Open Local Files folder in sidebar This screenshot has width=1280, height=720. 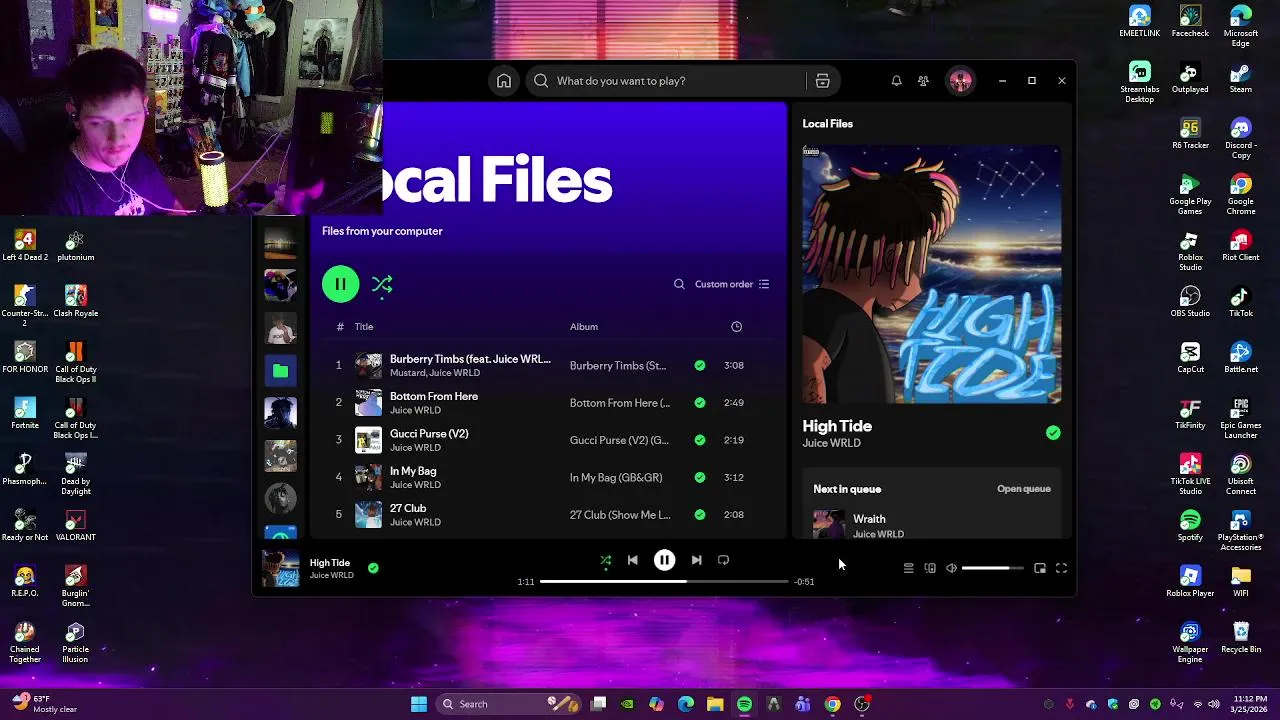pyautogui.click(x=280, y=371)
